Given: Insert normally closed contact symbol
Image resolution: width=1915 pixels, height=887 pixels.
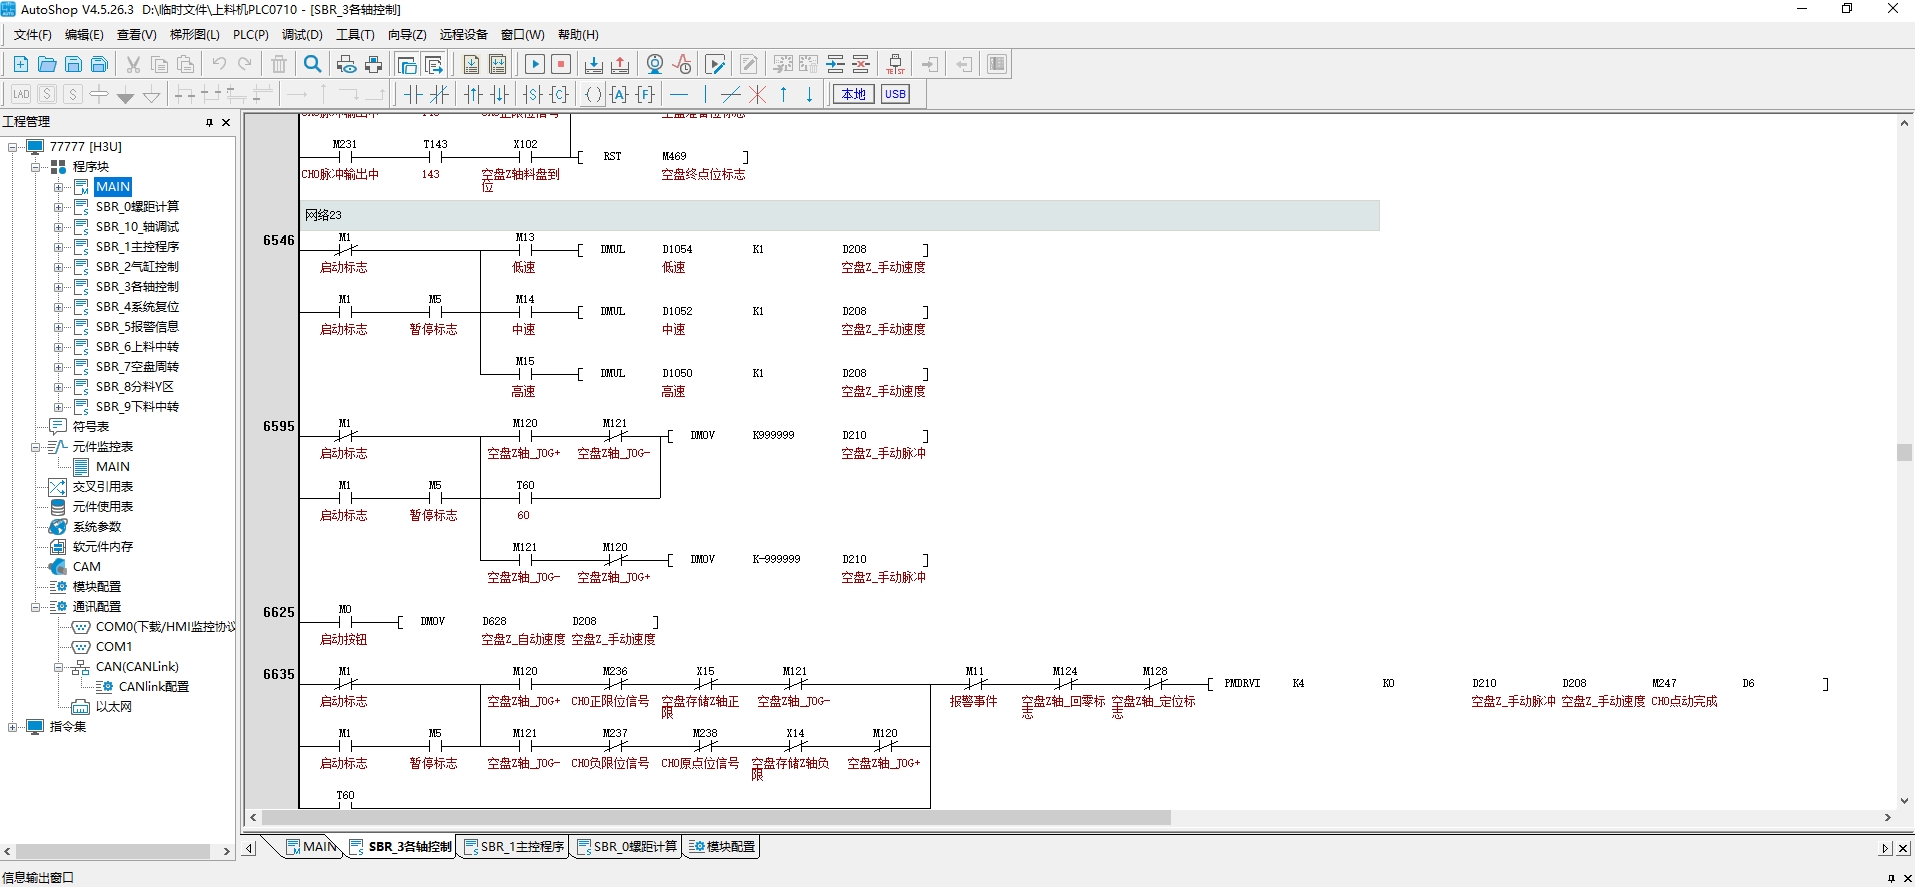Looking at the screenshot, I should [439, 94].
